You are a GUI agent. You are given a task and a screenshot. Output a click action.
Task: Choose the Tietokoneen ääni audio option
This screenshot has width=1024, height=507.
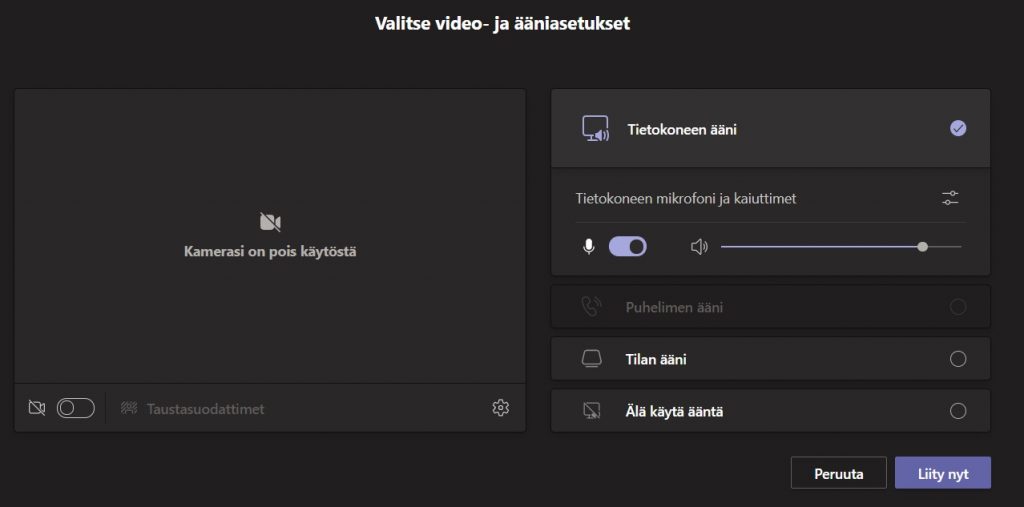[x=683, y=129]
